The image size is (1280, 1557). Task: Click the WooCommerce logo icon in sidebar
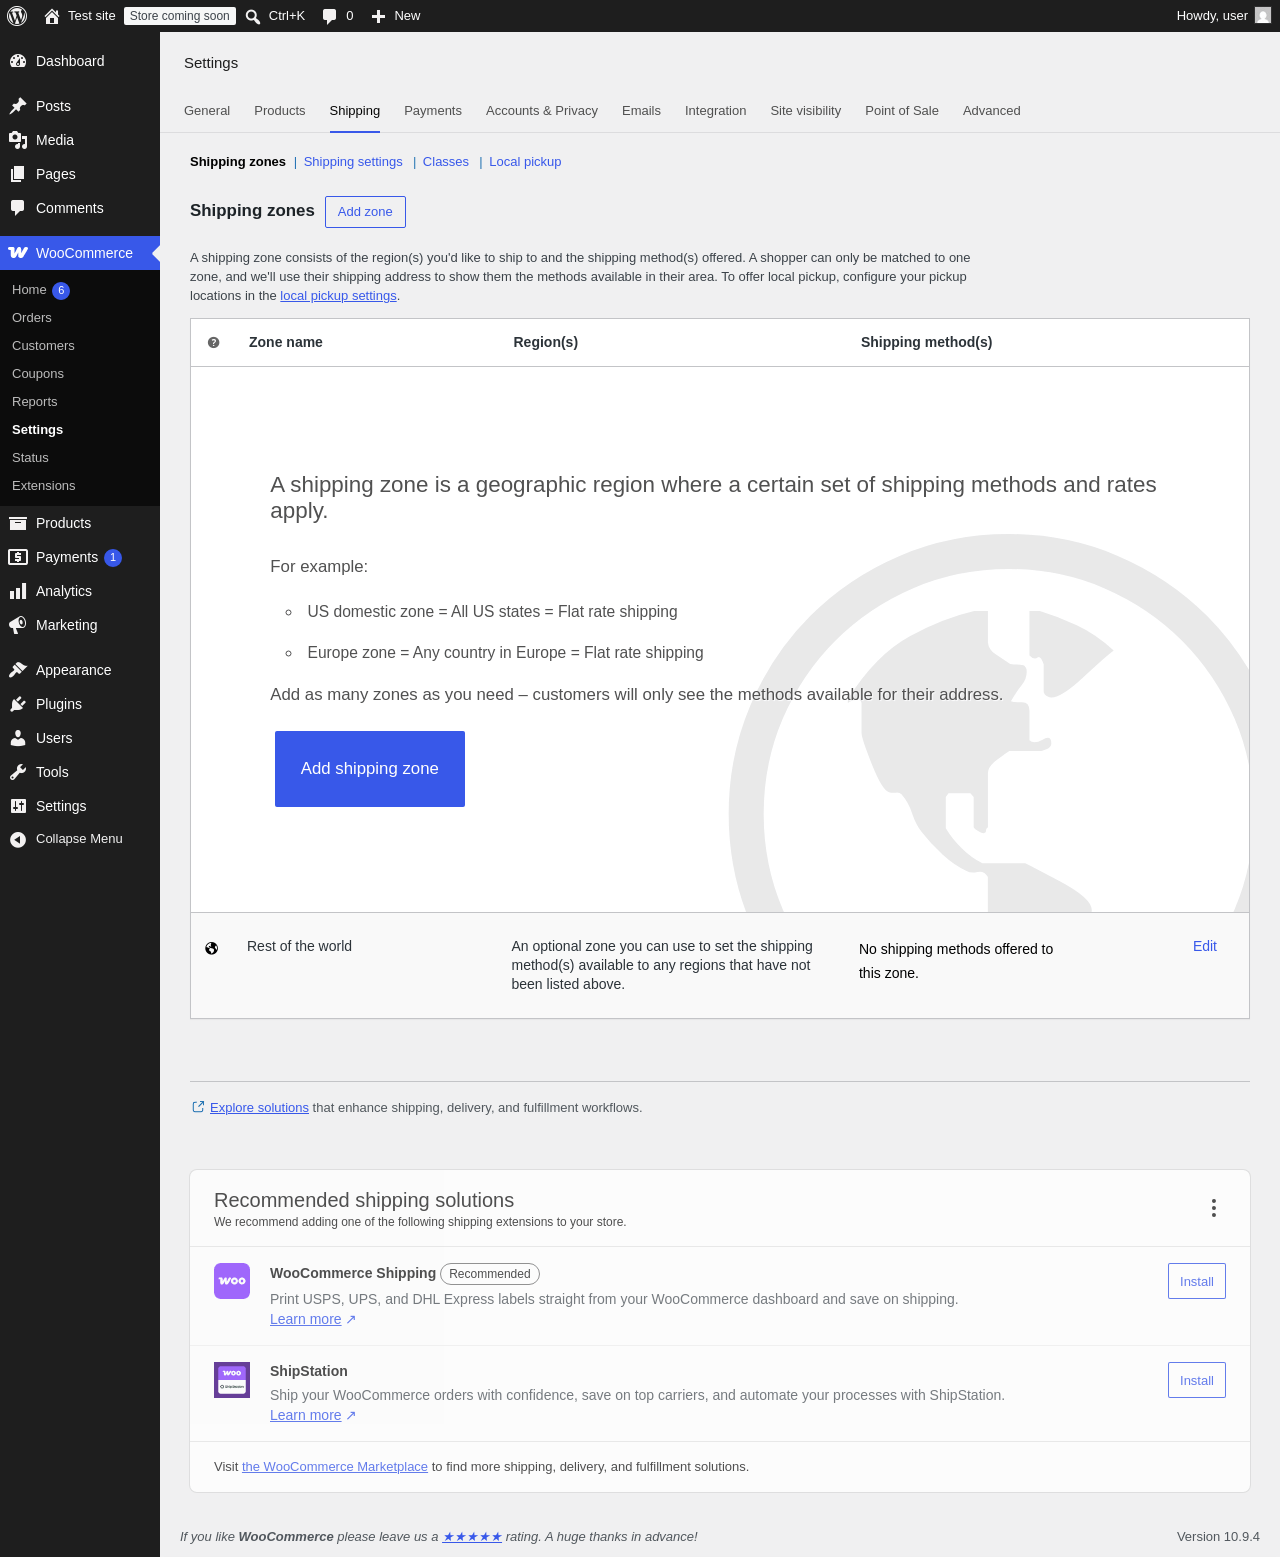click(18, 253)
